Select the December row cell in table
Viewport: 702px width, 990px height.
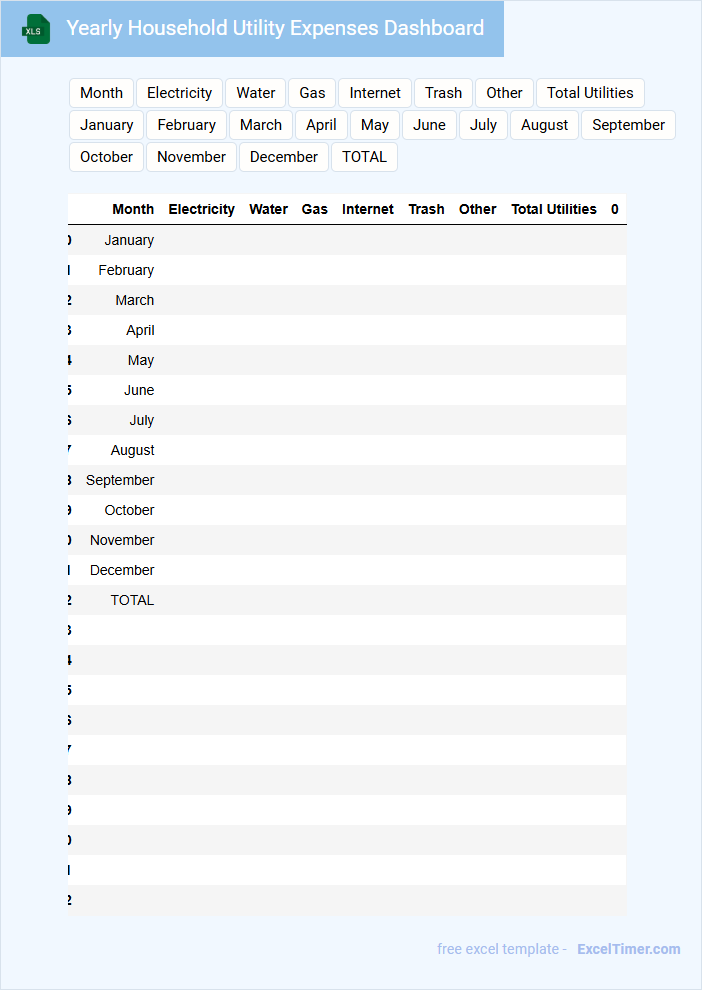coord(122,570)
